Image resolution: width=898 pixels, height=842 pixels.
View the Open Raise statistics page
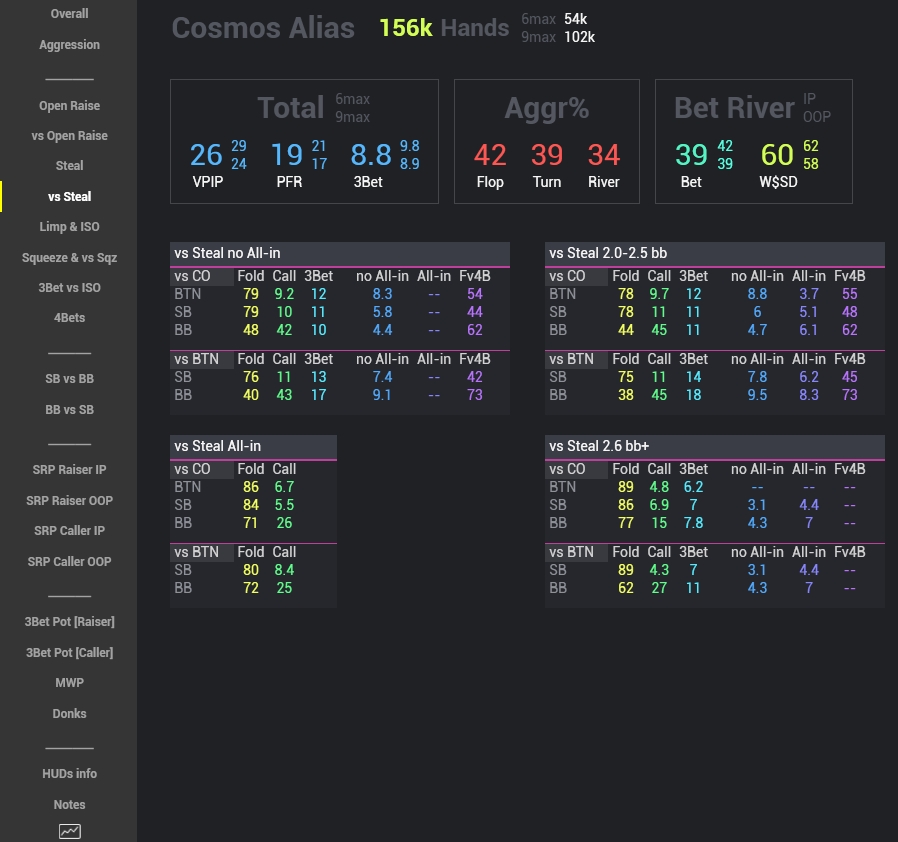[x=69, y=105]
